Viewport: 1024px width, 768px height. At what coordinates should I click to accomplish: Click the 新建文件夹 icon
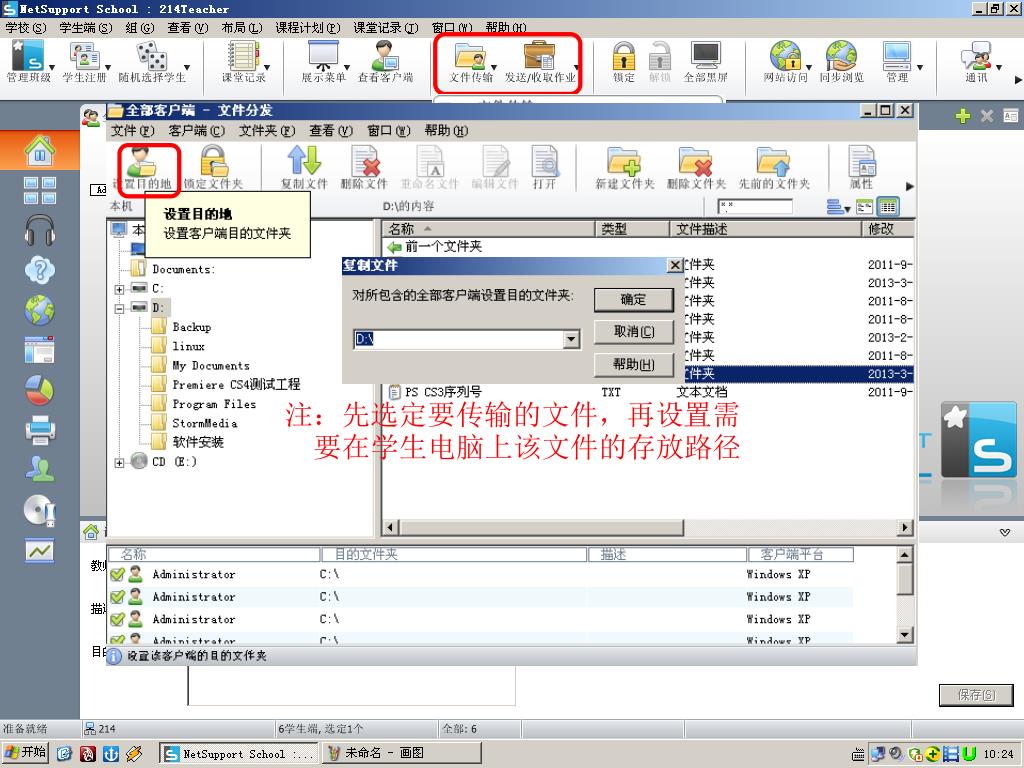[624, 167]
